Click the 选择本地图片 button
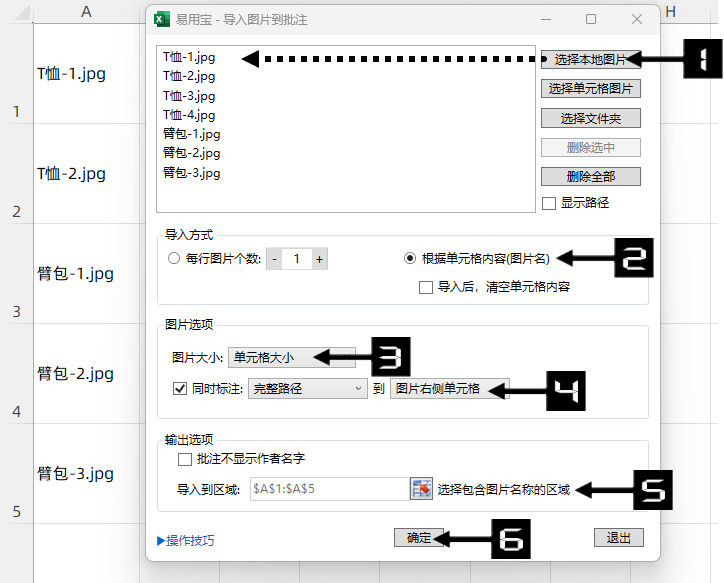724x583 pixels. pyautogui.click(x=590, y=59)
